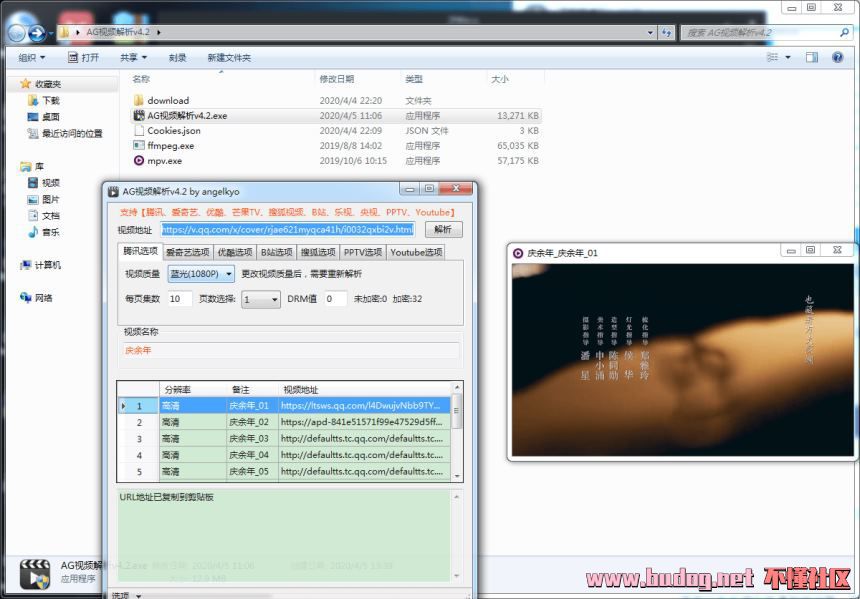Open the 视频 library icon
The image size is (860, 599).
click(x=33, y=183)
